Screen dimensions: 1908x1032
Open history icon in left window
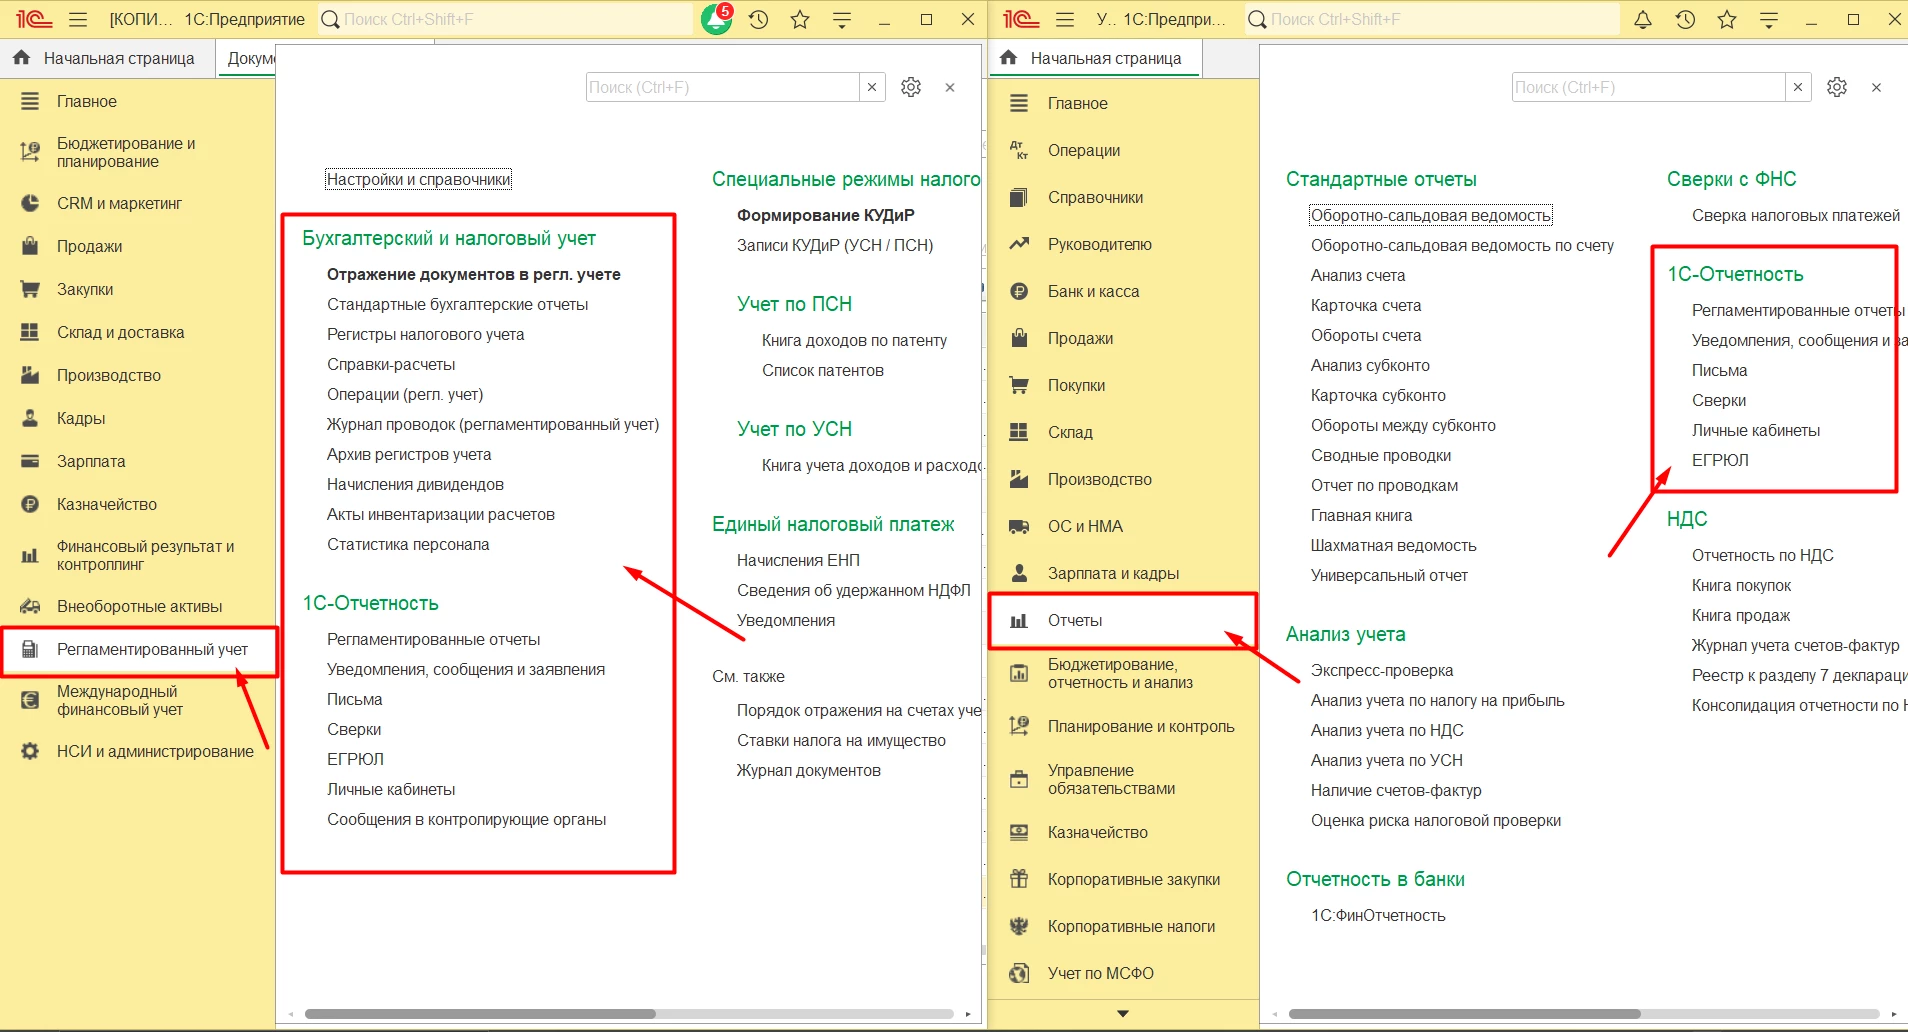[x=759, y=19]
